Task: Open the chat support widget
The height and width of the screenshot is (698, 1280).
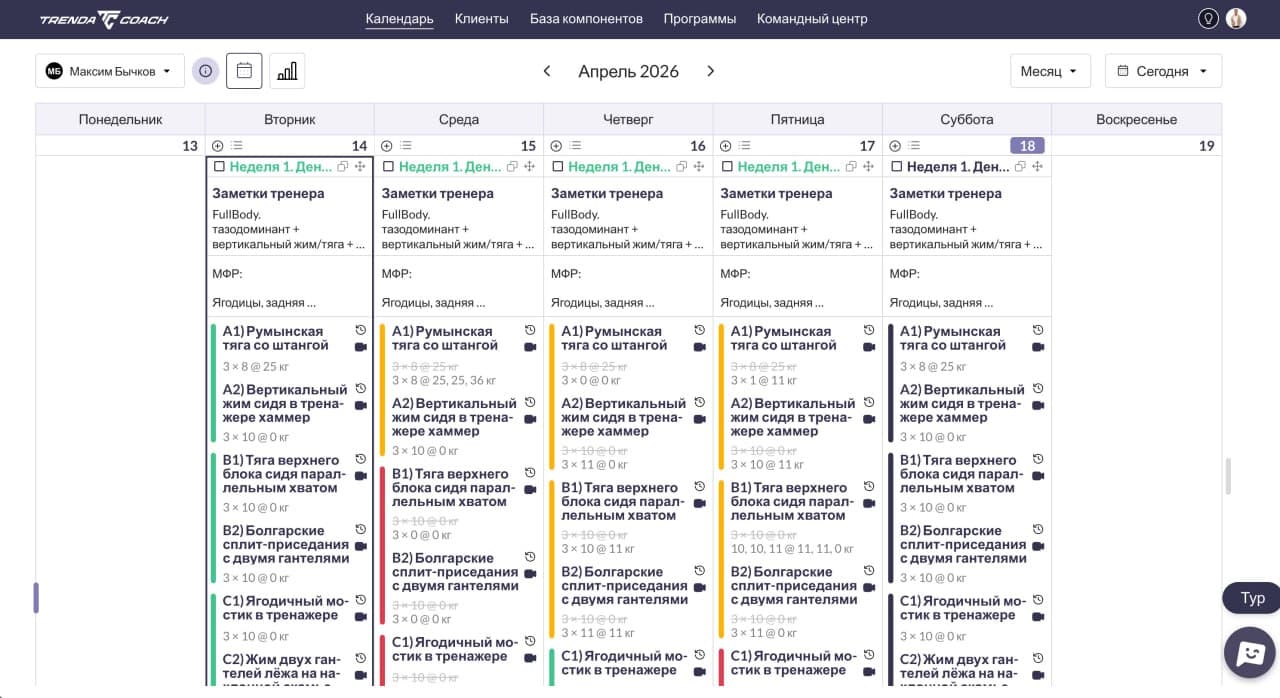Action: [1249, 653]
